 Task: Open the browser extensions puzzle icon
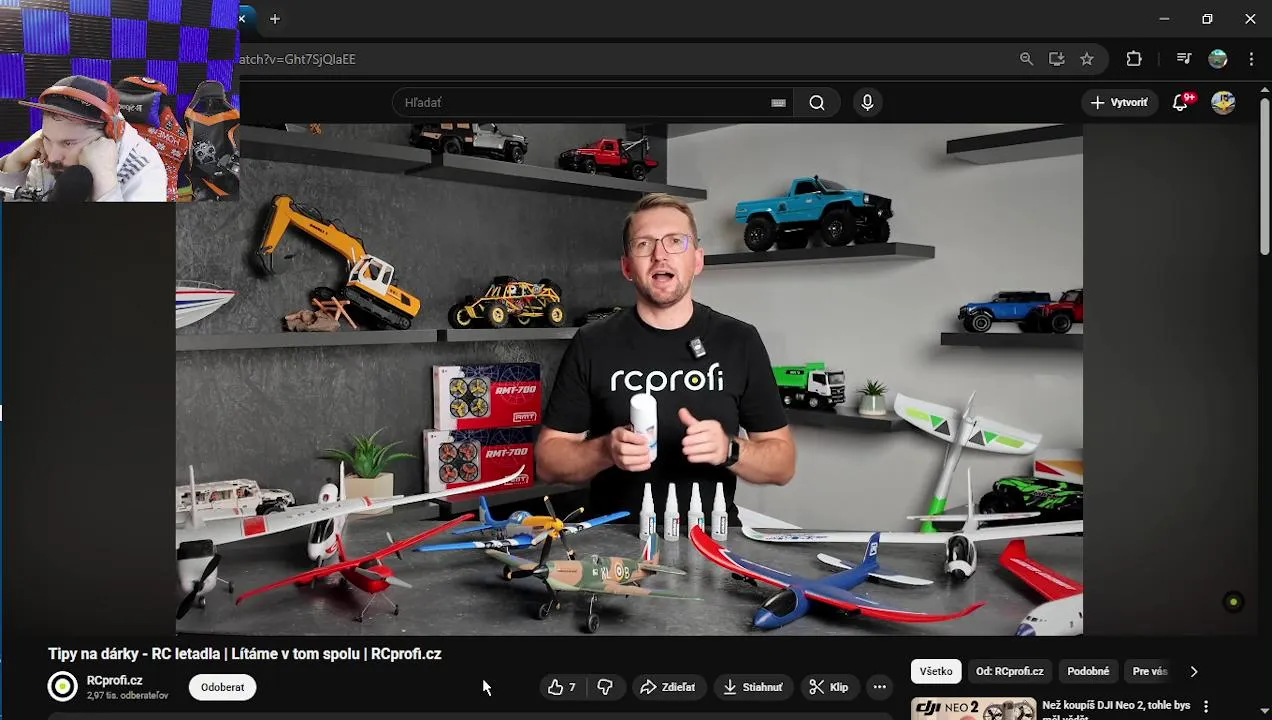(x=1134, y=59)
